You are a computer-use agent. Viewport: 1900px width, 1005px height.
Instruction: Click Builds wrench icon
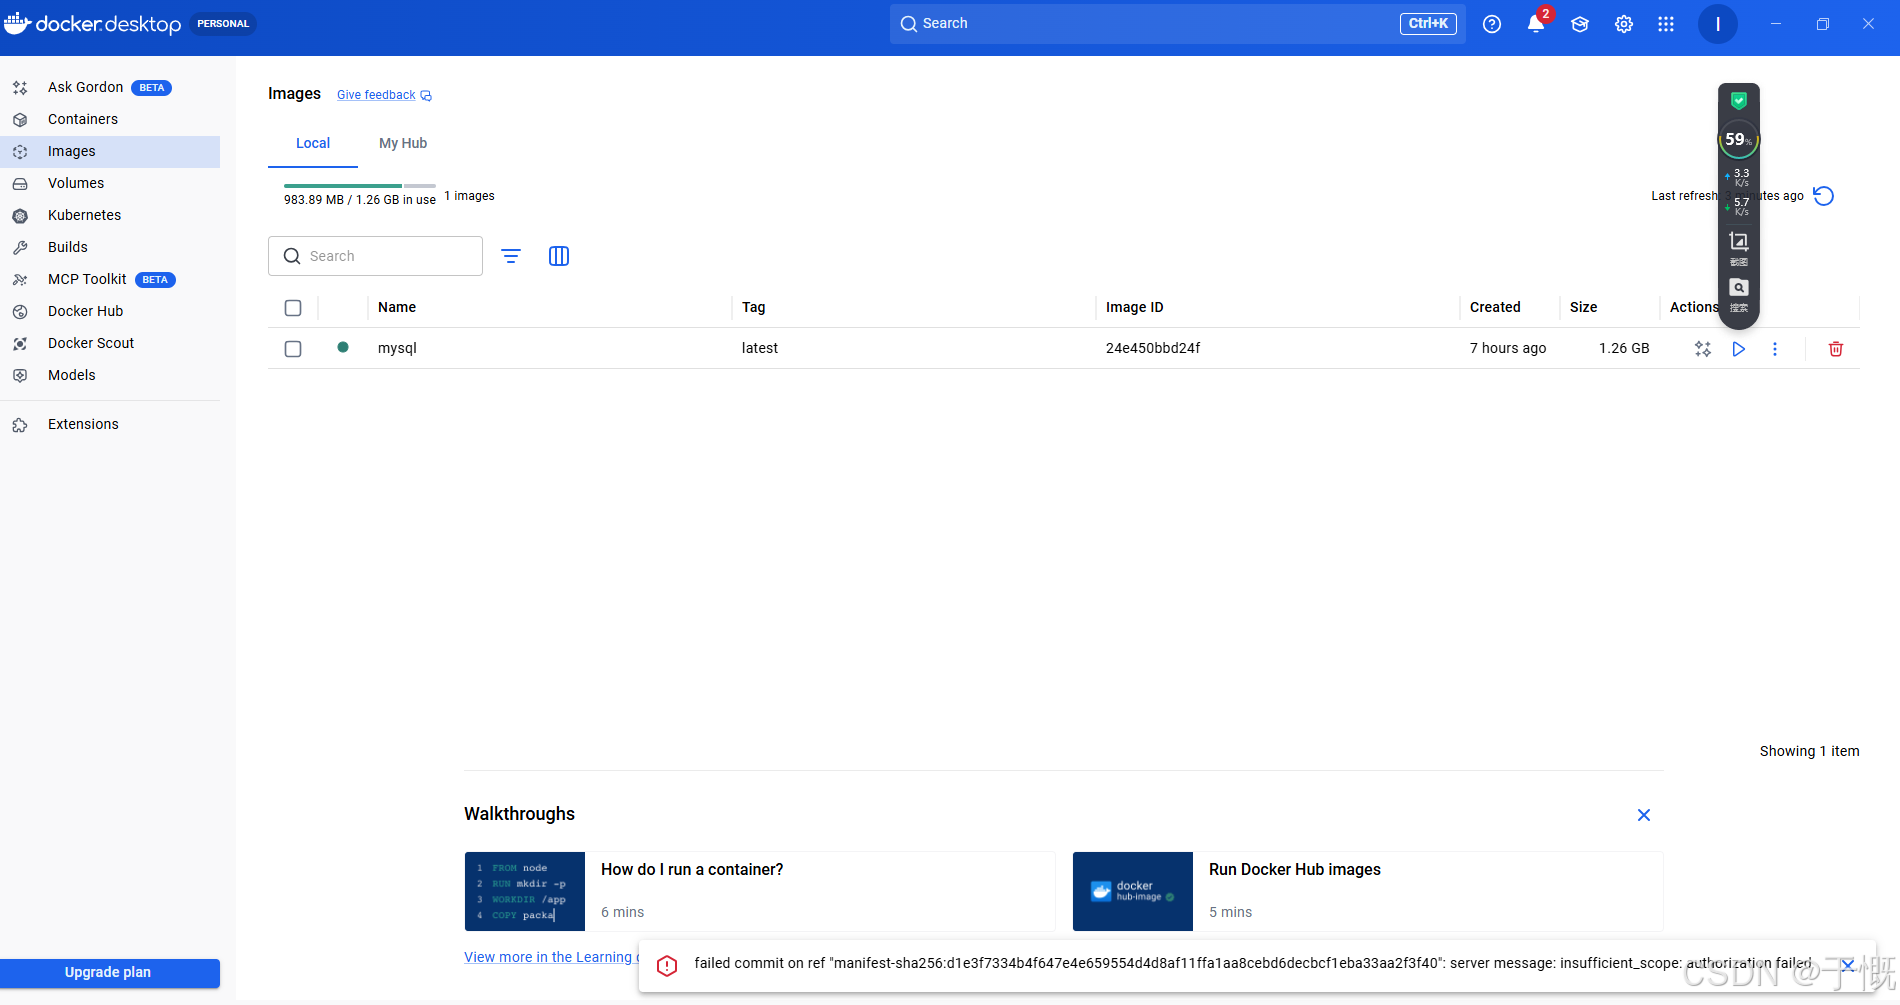pyautogui.click(x=20, y=248)
